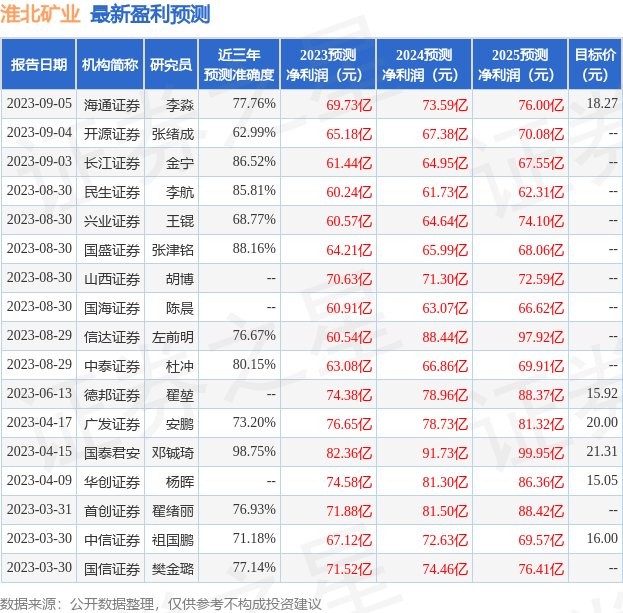Click the 2025预测净利润 column header
Image resolution: width=623 pixels, height=613 pixels.
tap(520, 64)
